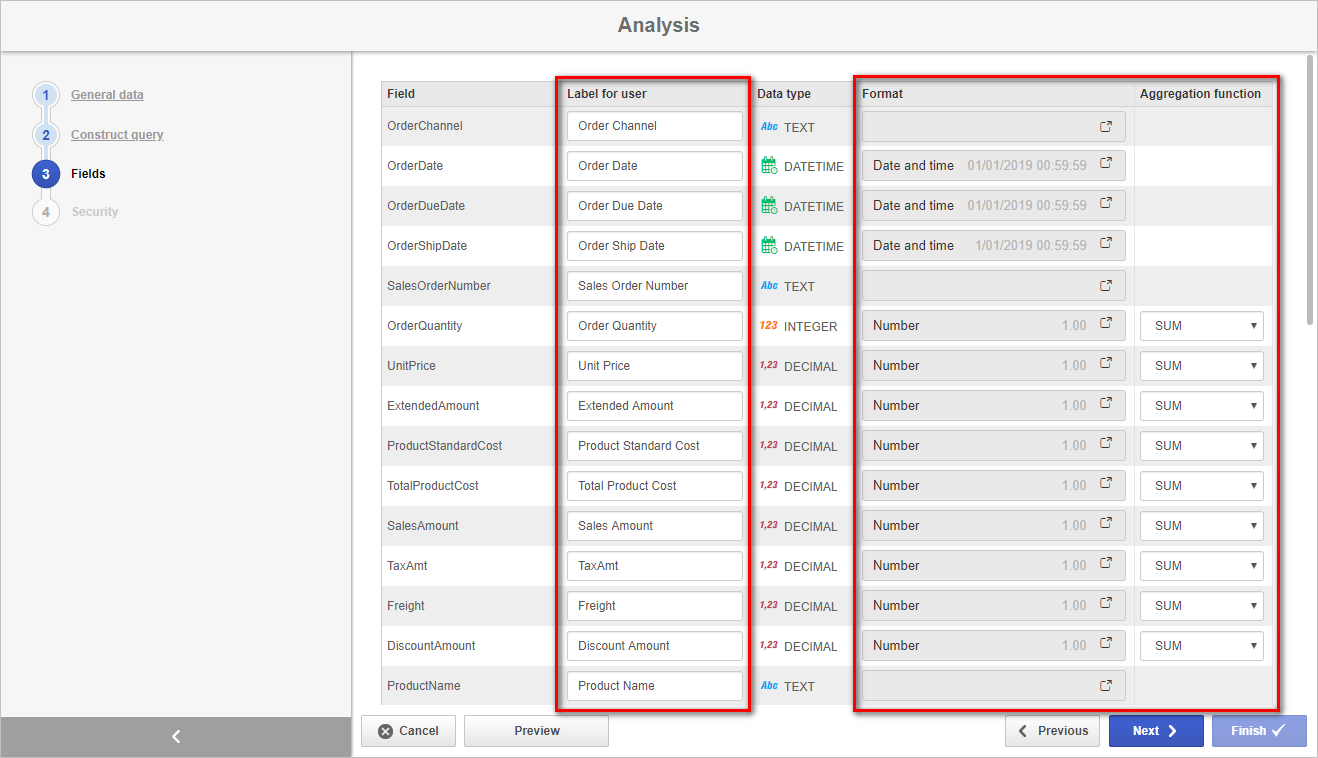The width and height of the screenshot is (1318, 758).
Task: Open aggregation dropdown for TaxAmt
Action: click(x=1201, y=566)
